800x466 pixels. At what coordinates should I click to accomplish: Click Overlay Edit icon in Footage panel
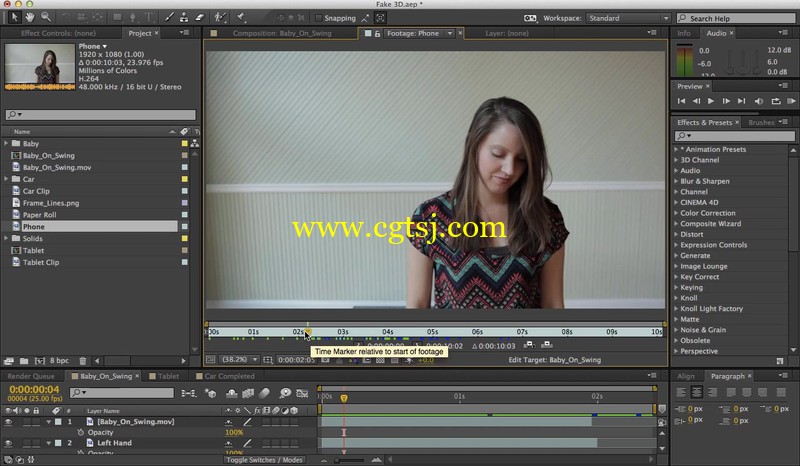tap(547, 345)
